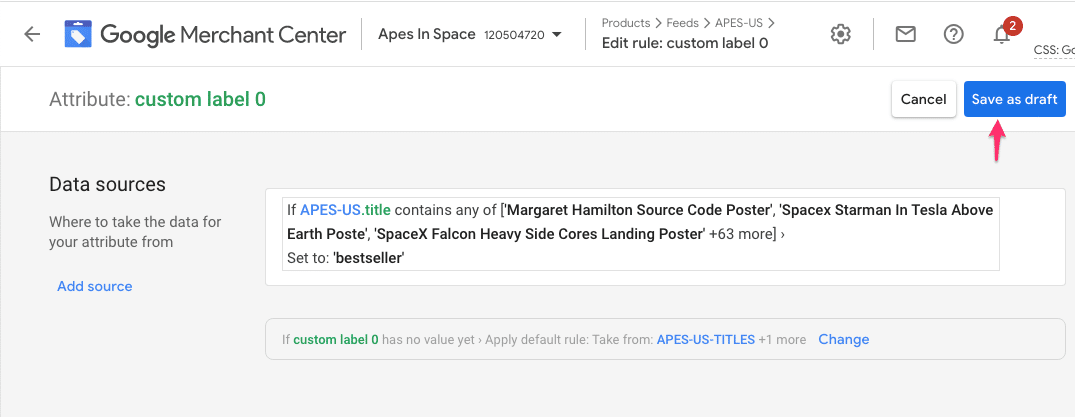
Task: Go back using the left arrow icon
Action: [32, 34]
